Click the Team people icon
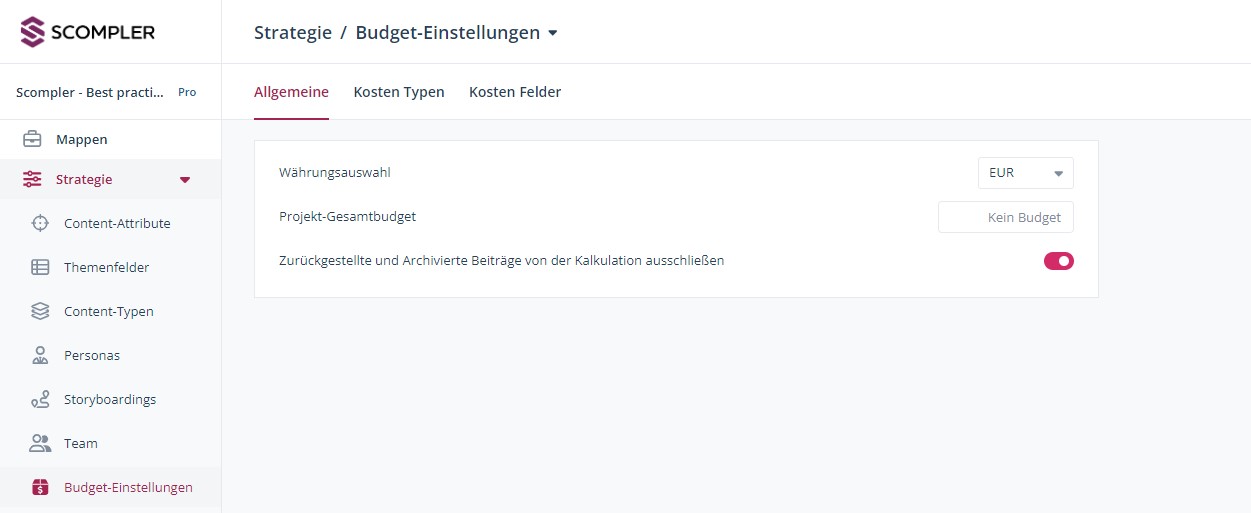 (40, 443)
